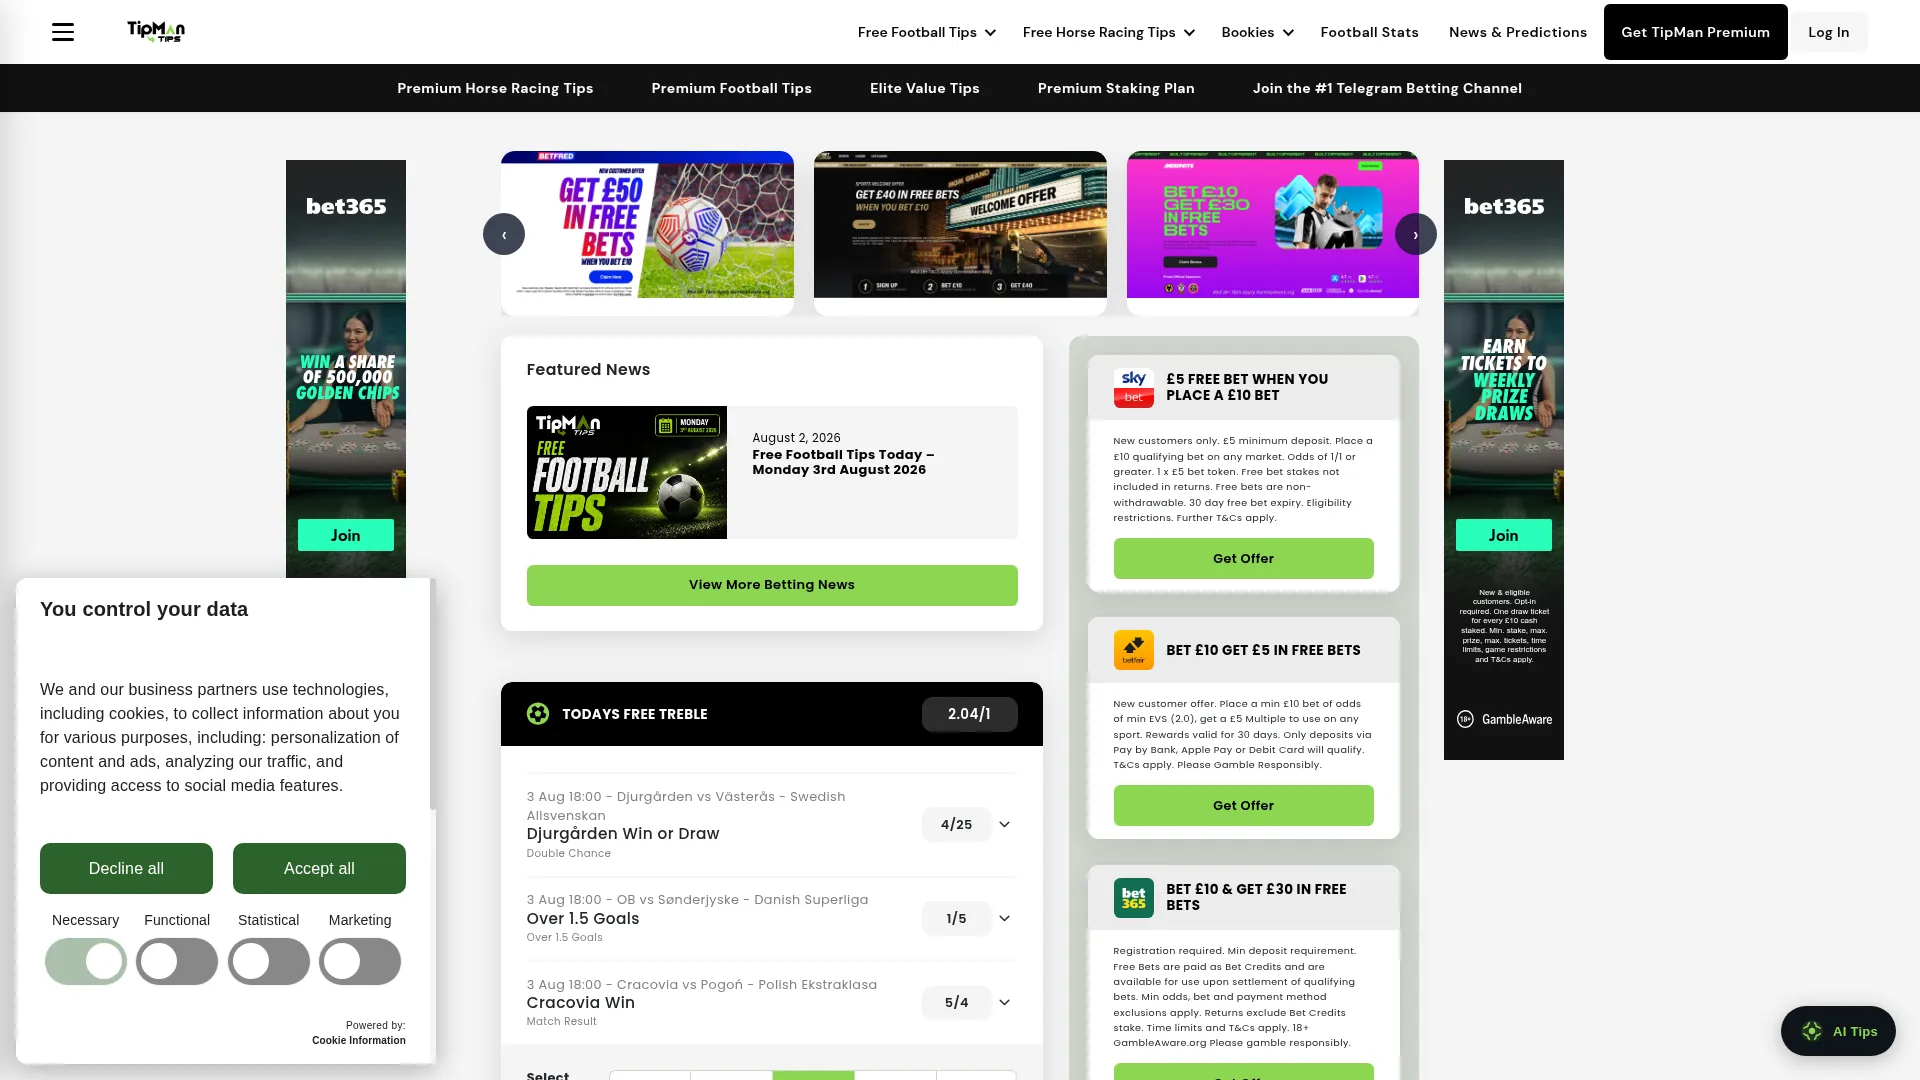Show next offer with right carousel arrow
Image resolution: width=1920 pixels, height=1080 pixels.
[x=1416, y=234]
